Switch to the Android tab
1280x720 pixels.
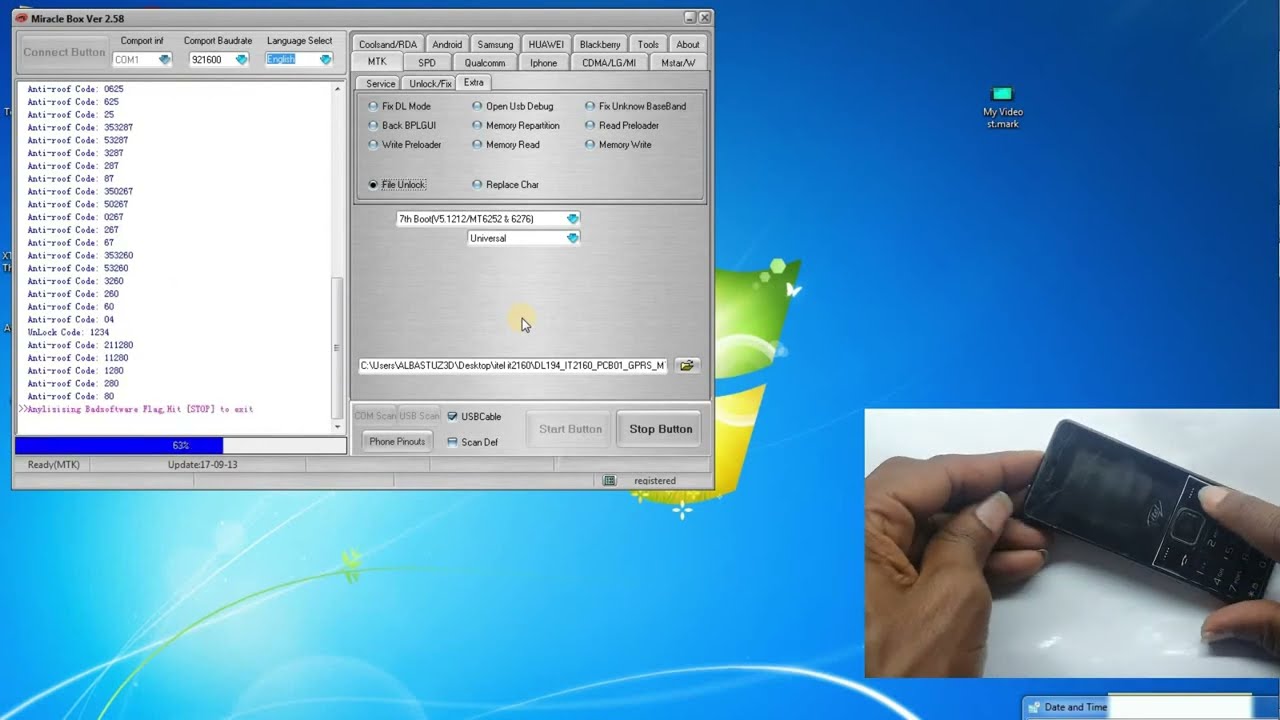(x=447, y=44)
